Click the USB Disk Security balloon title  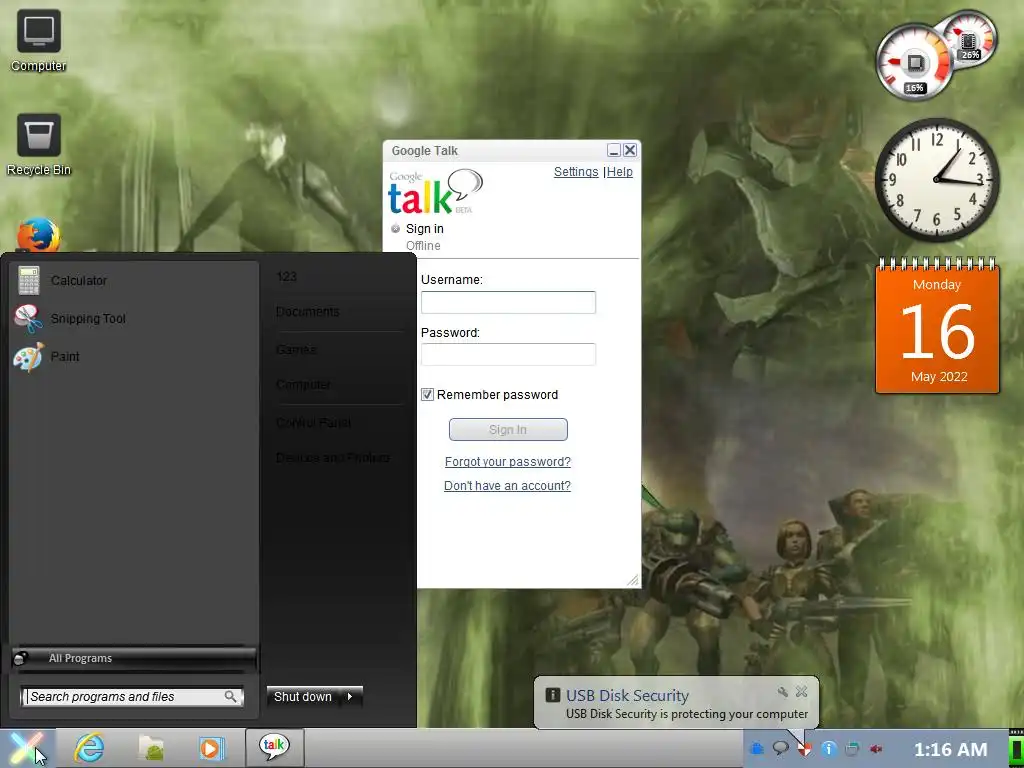(x=628, y=696)
